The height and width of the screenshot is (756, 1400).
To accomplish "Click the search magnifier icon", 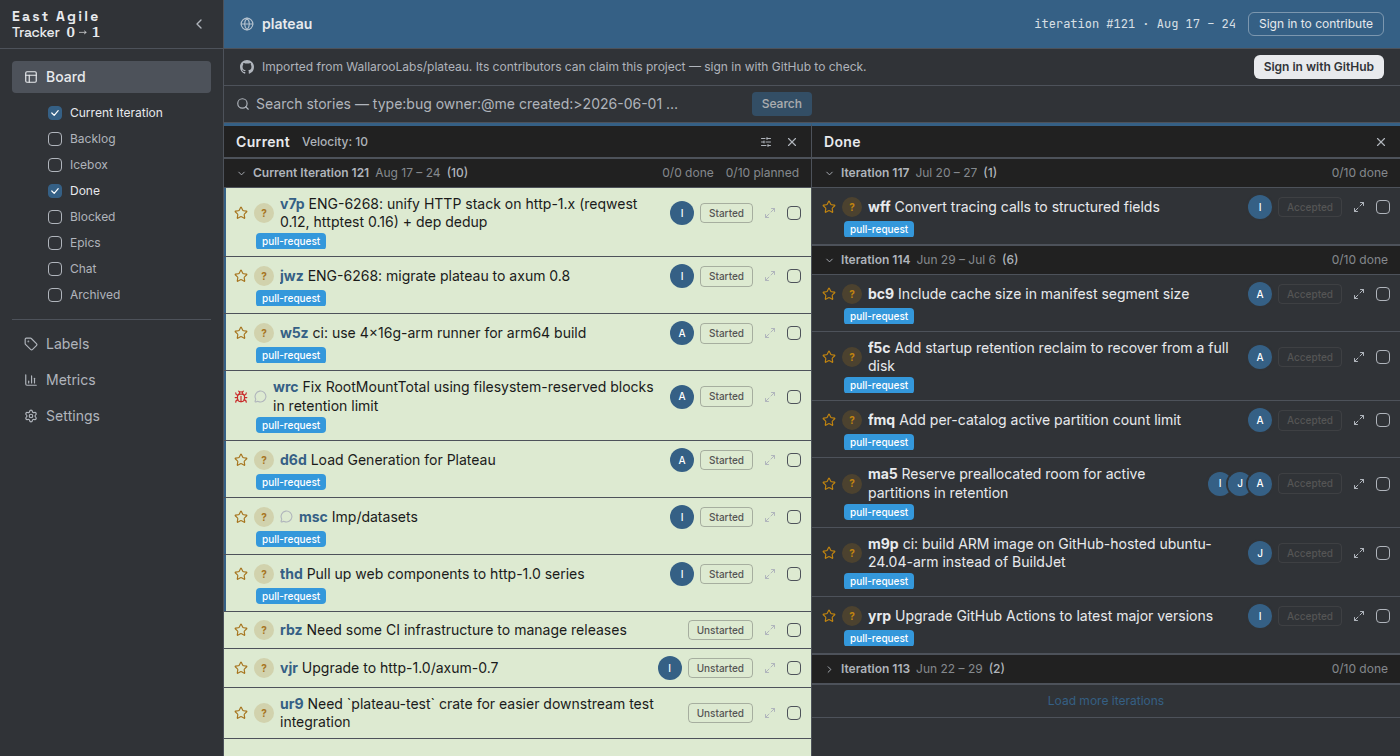I will click(243, 104).
